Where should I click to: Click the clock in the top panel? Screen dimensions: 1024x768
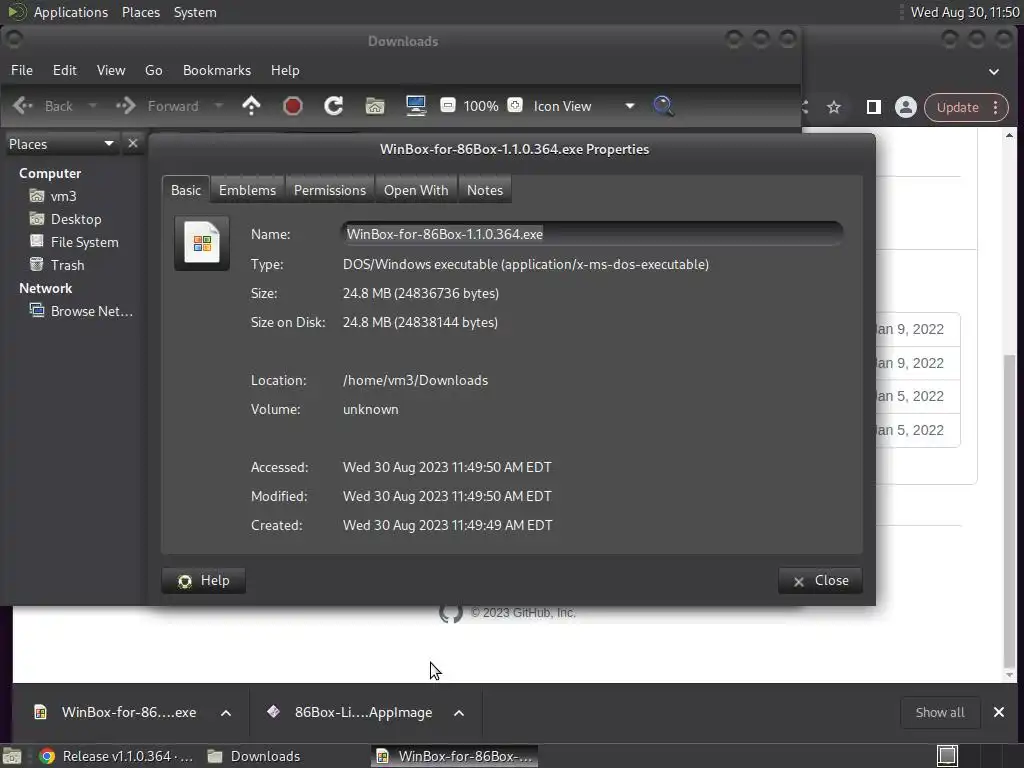(x=965, y=12)
